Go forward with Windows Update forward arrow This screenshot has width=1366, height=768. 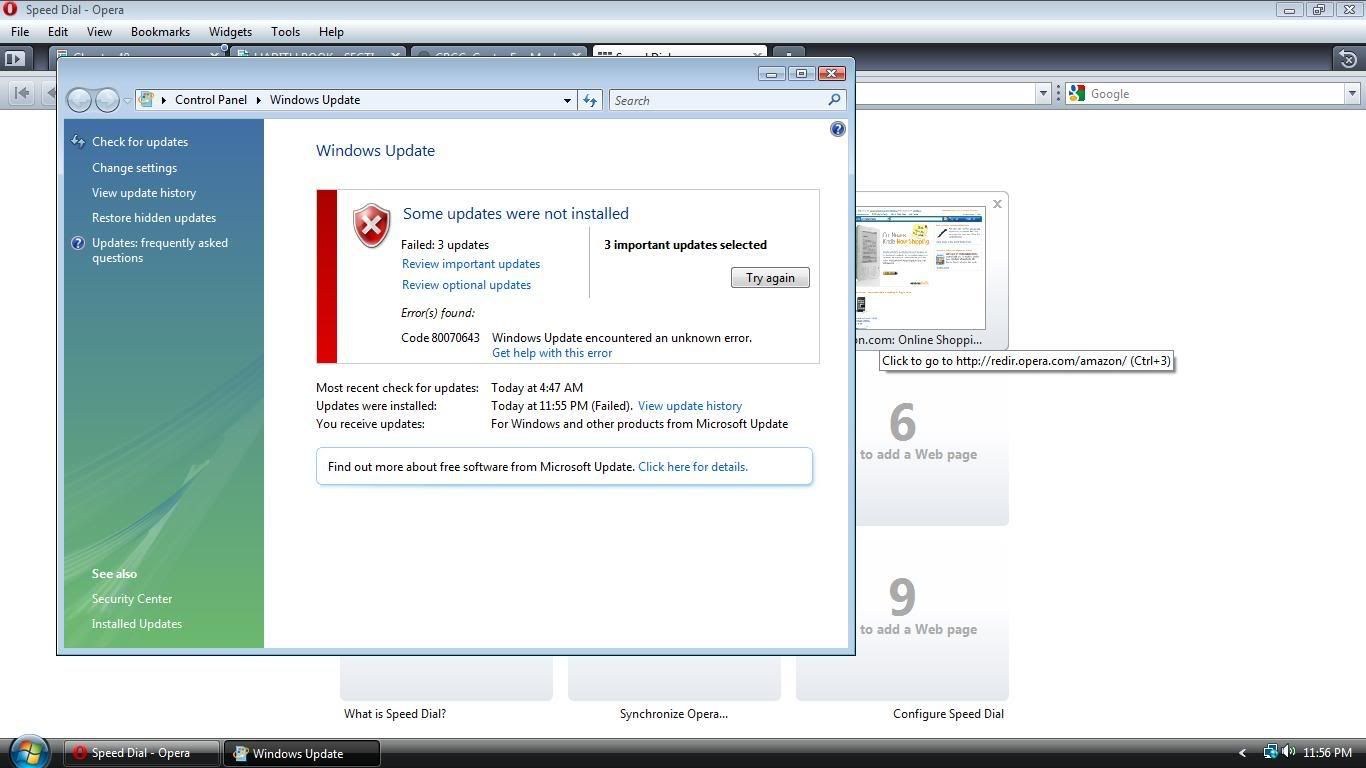[107, 100]
